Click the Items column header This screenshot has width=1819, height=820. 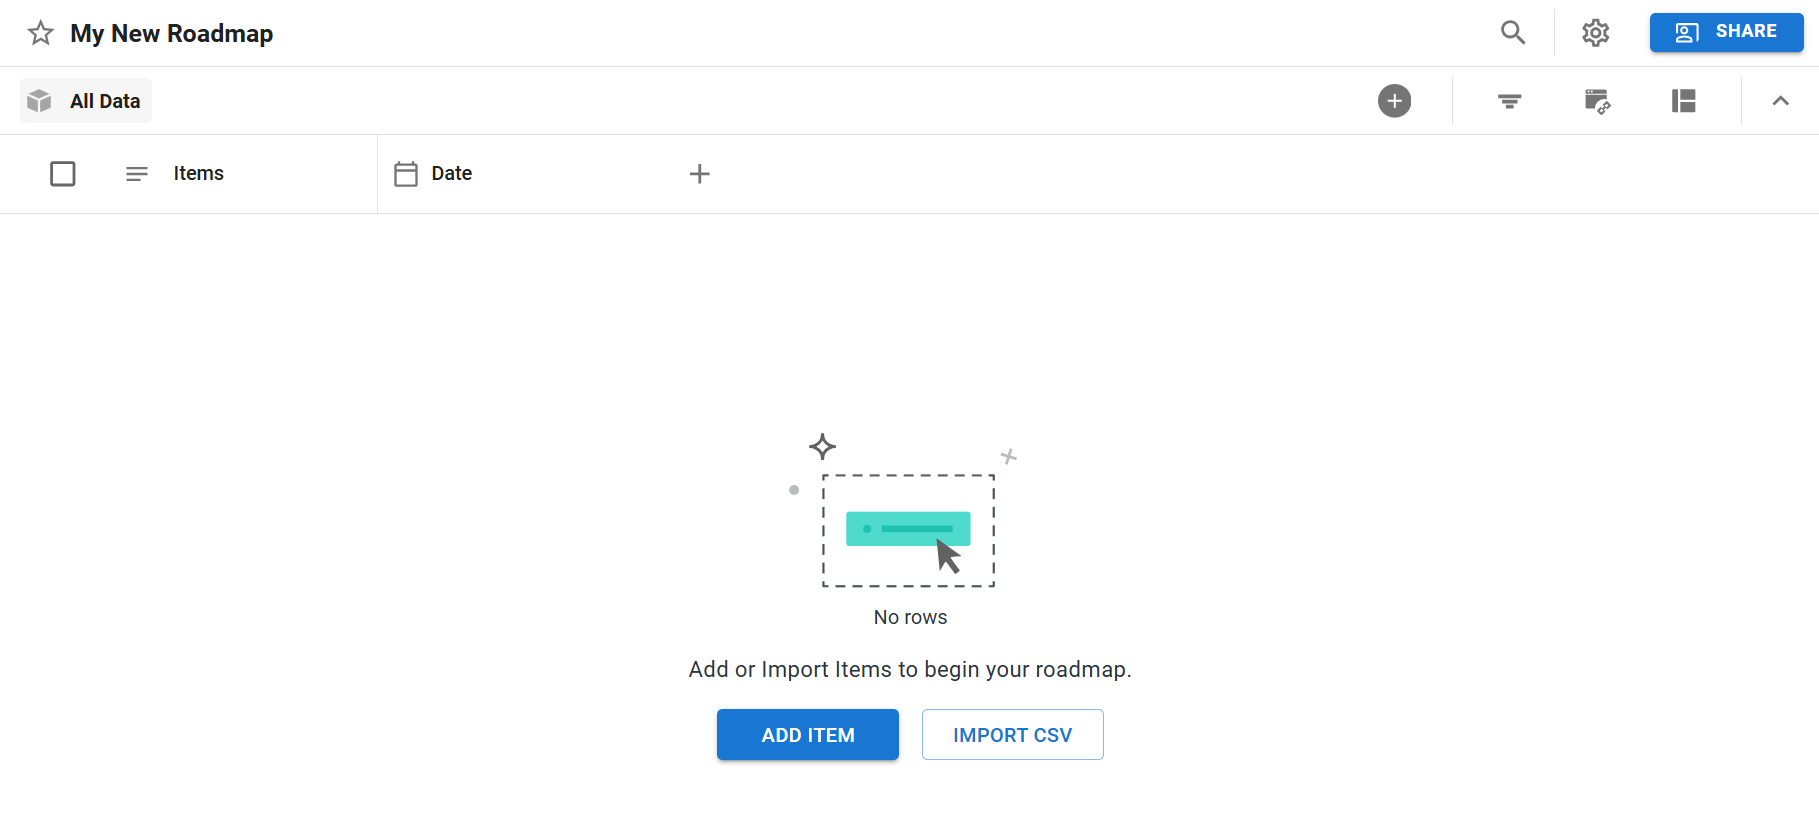[198, 174]
